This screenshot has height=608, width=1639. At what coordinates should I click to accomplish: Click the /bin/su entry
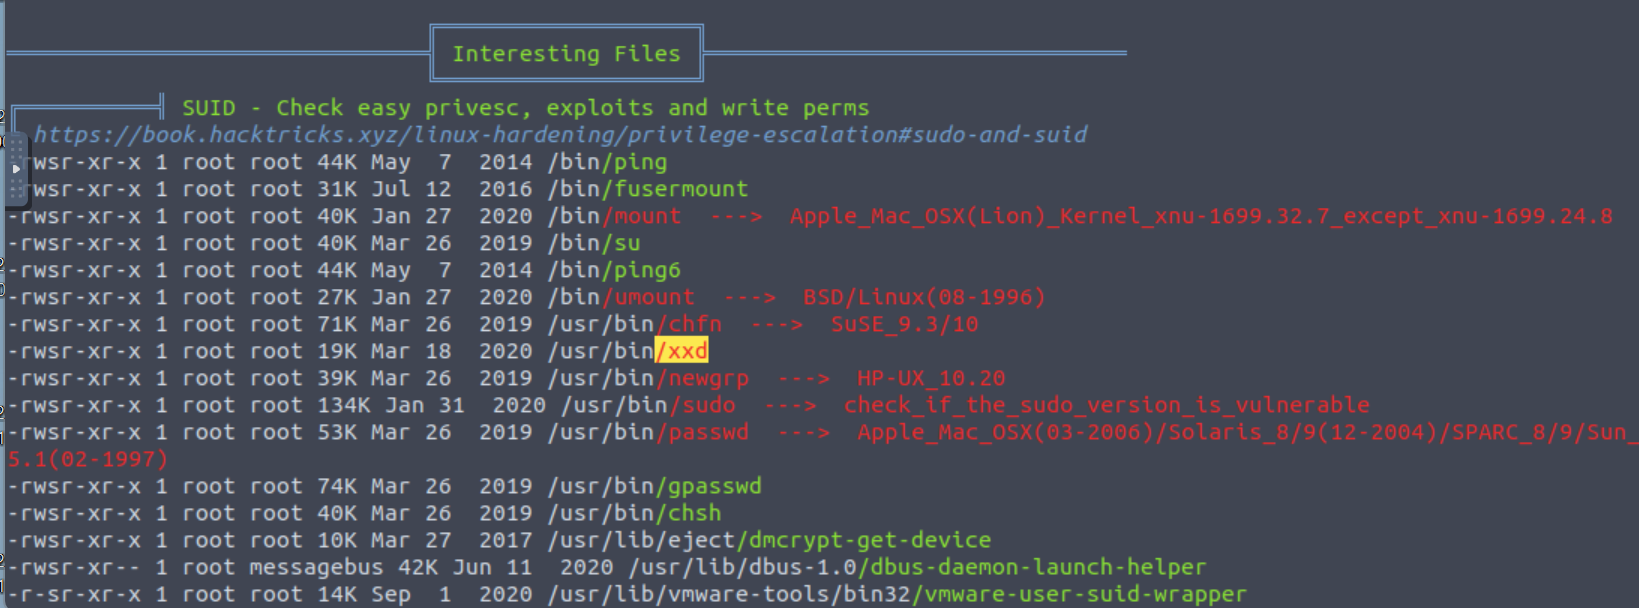[594, 243]
